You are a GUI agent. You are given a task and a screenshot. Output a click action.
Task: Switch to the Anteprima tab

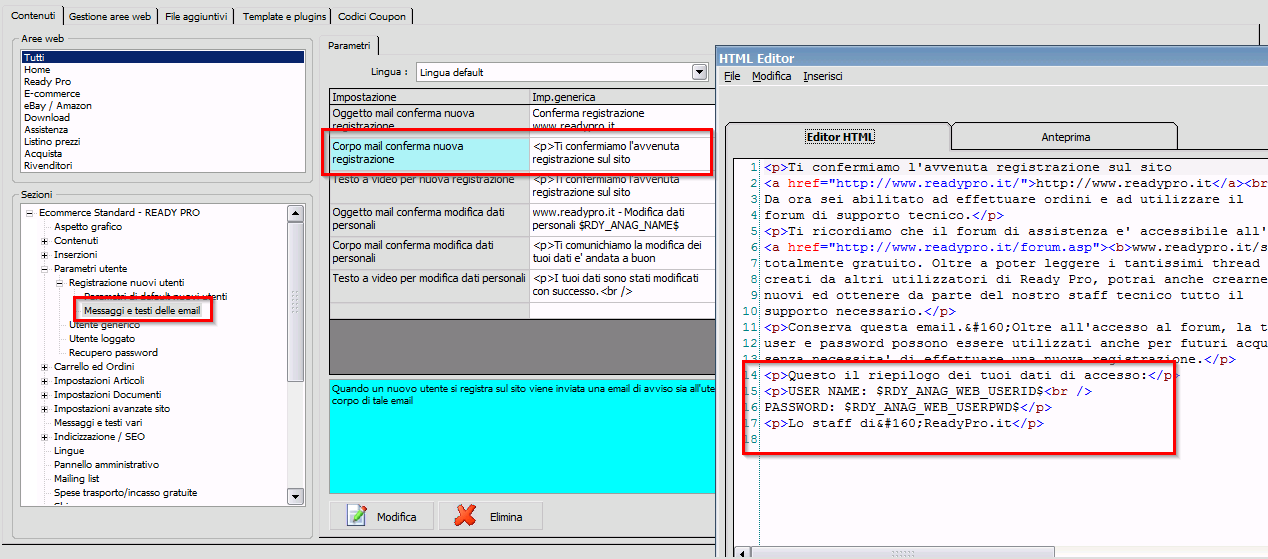click(x=1064, y=137)
